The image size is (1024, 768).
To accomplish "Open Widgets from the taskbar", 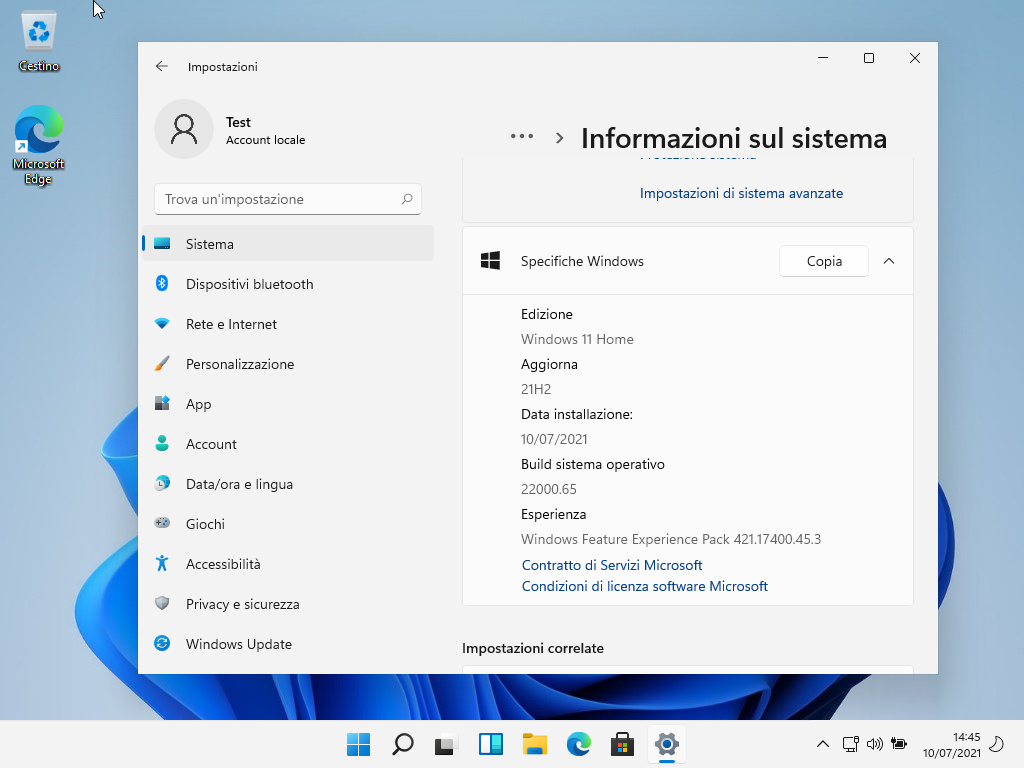I will [x=490, y=744].
